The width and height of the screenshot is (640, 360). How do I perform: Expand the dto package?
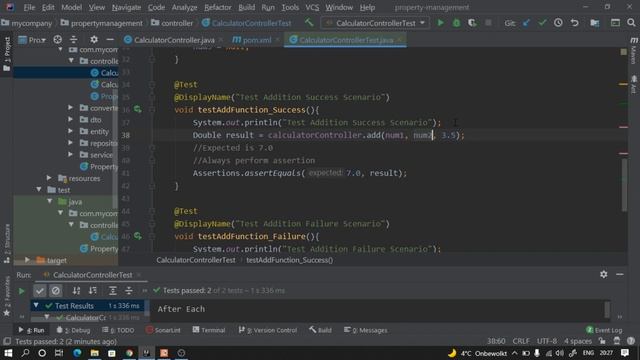[71, 119]
